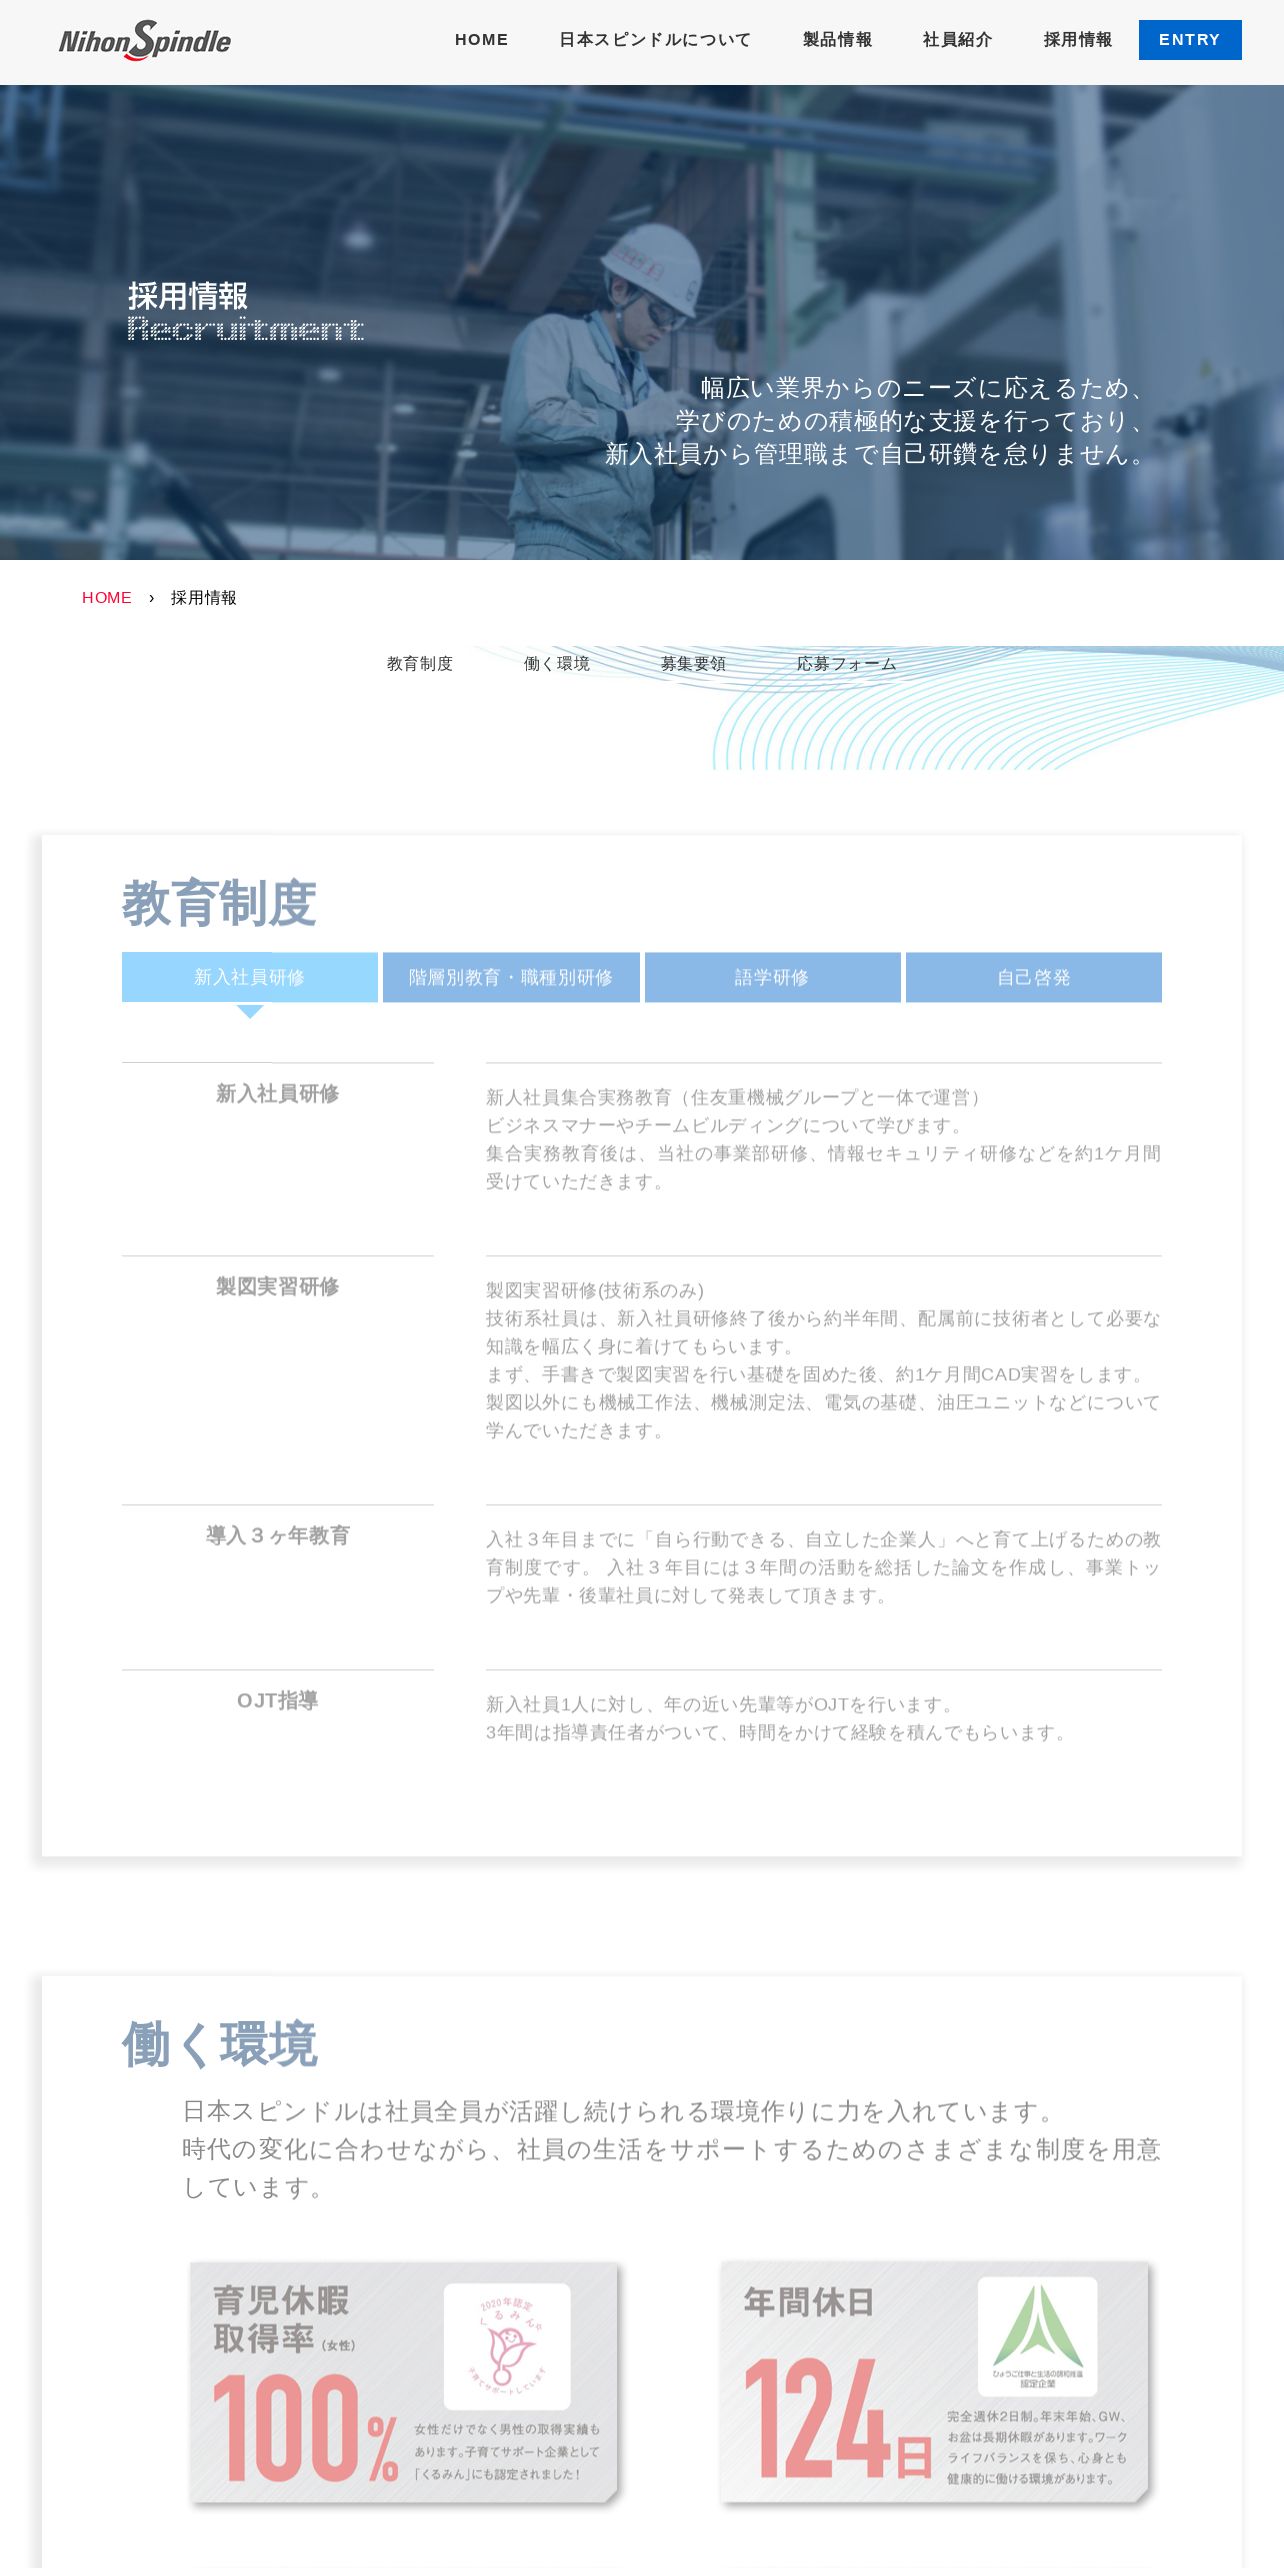1284x2568 pixels.
Task: Click the 新入社員研修 row label
Action: (278, 1094)
